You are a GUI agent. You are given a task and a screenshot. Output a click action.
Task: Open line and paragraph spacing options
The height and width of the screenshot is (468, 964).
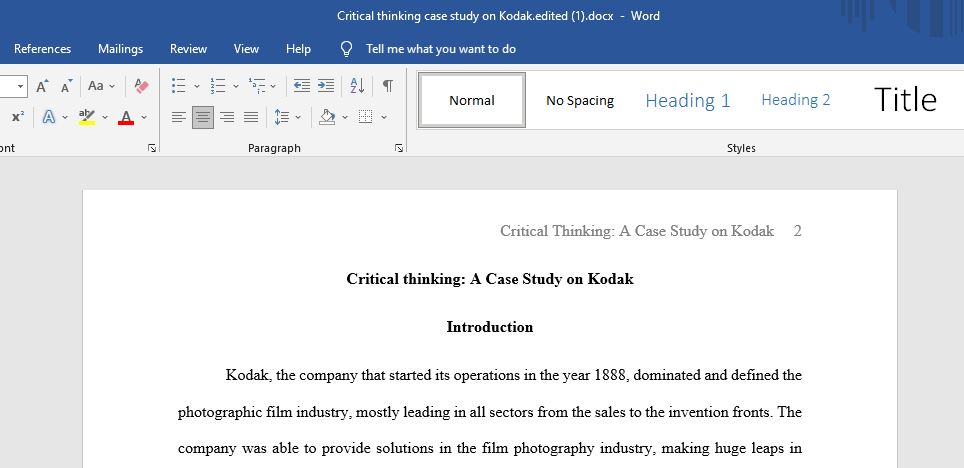pos(282,117)
